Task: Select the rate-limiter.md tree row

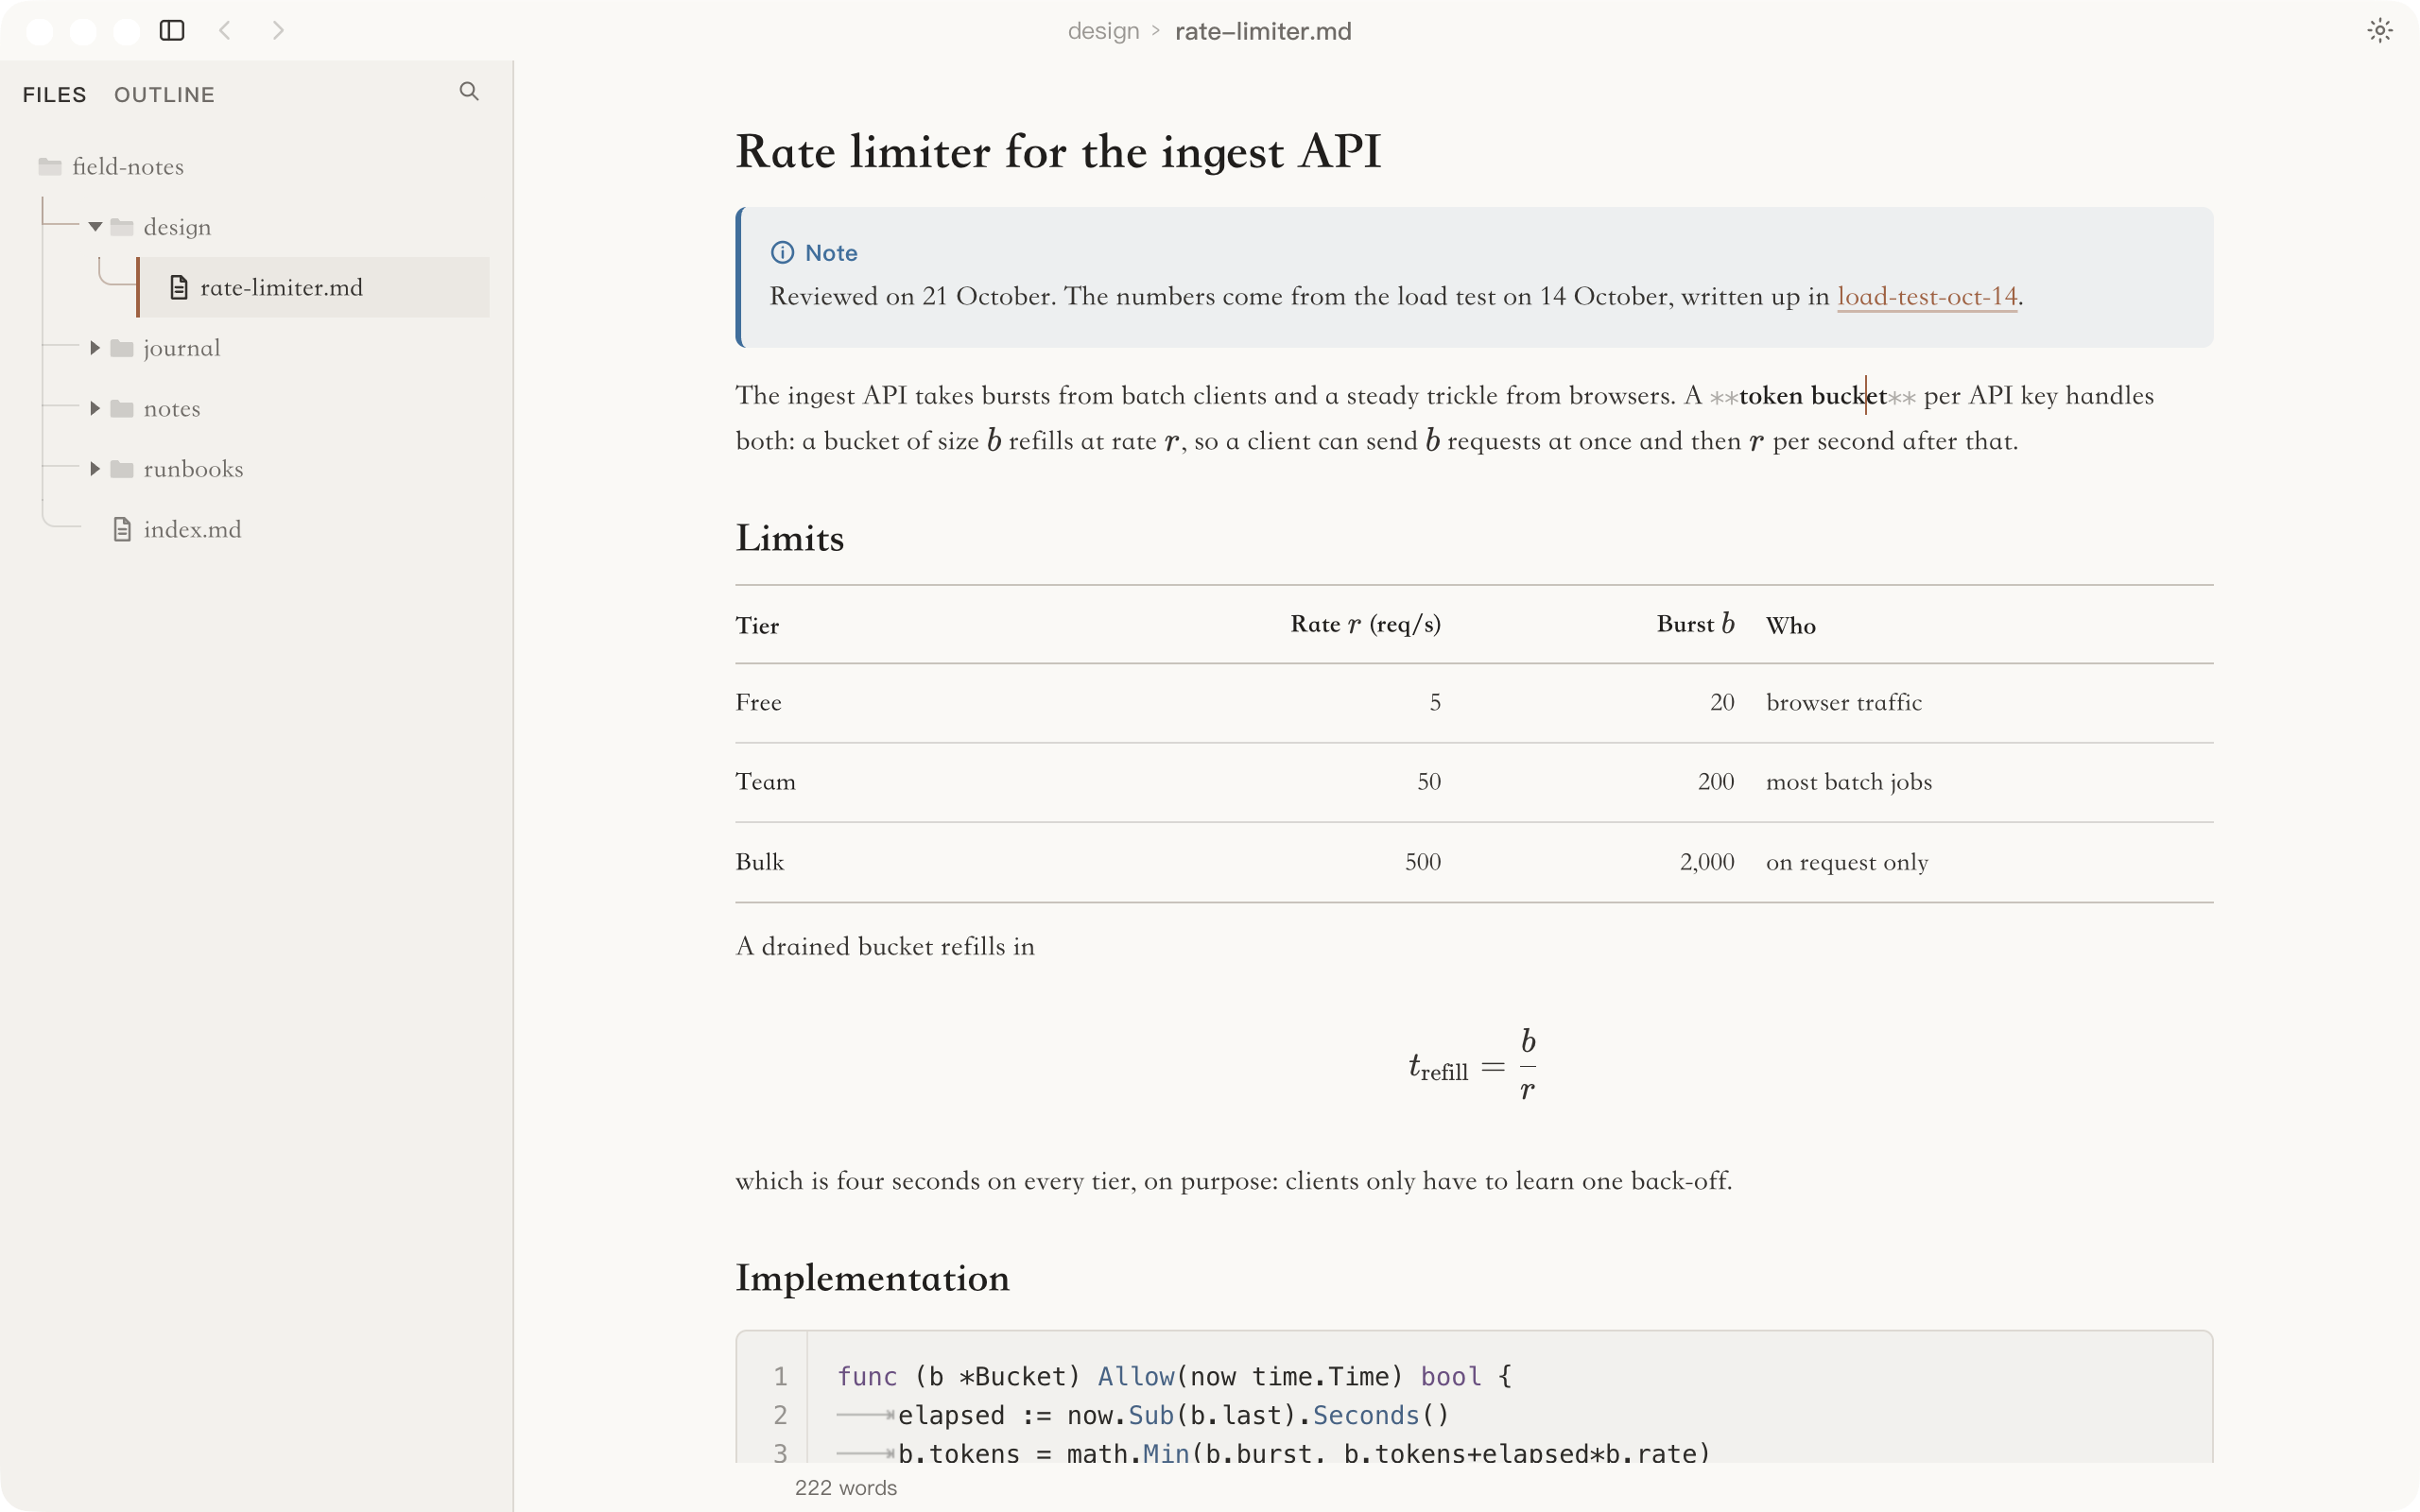Action: tap(313, 288)
